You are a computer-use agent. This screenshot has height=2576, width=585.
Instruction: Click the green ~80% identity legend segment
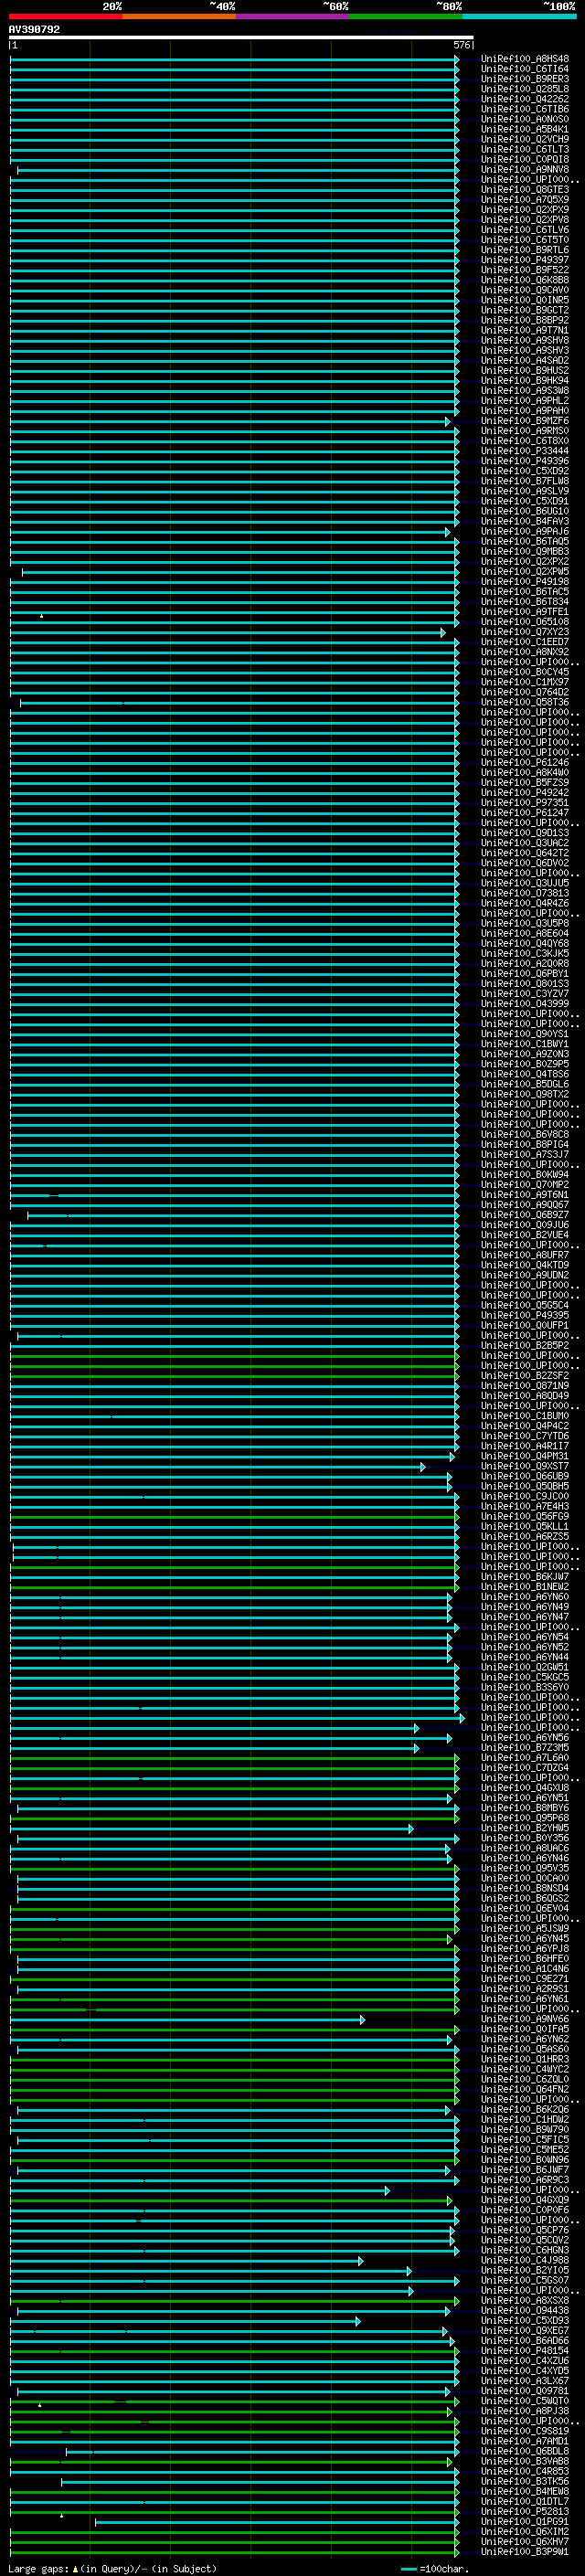click(x=406, y=16)
